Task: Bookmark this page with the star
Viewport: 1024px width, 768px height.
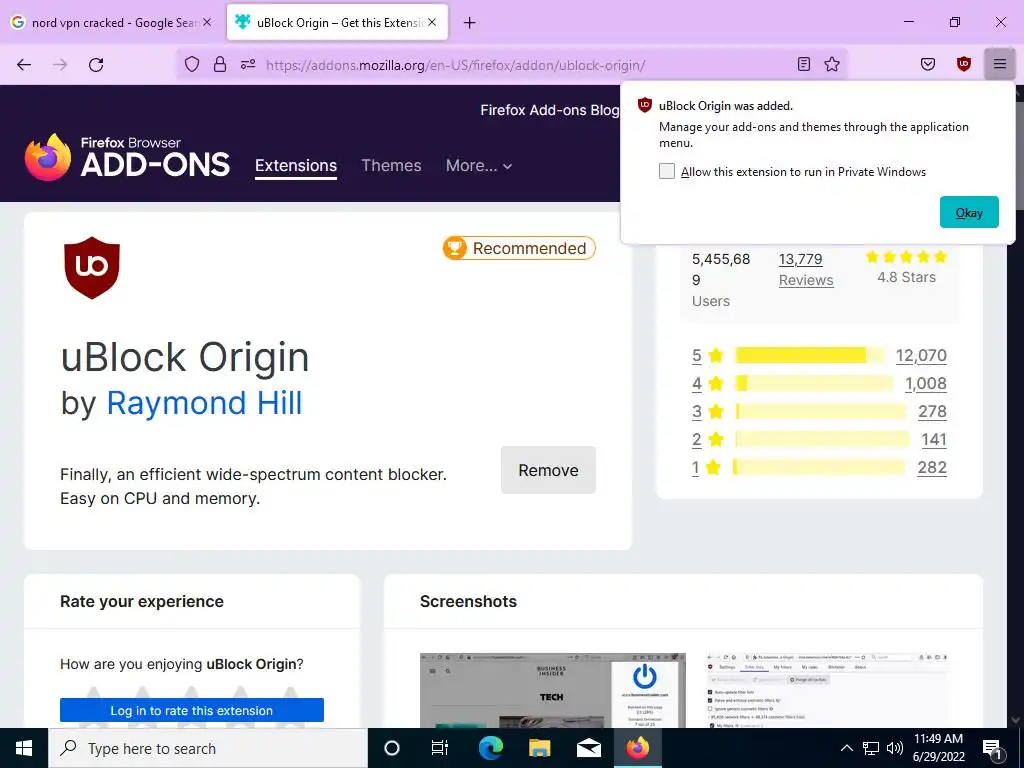Action: (832, 64)
